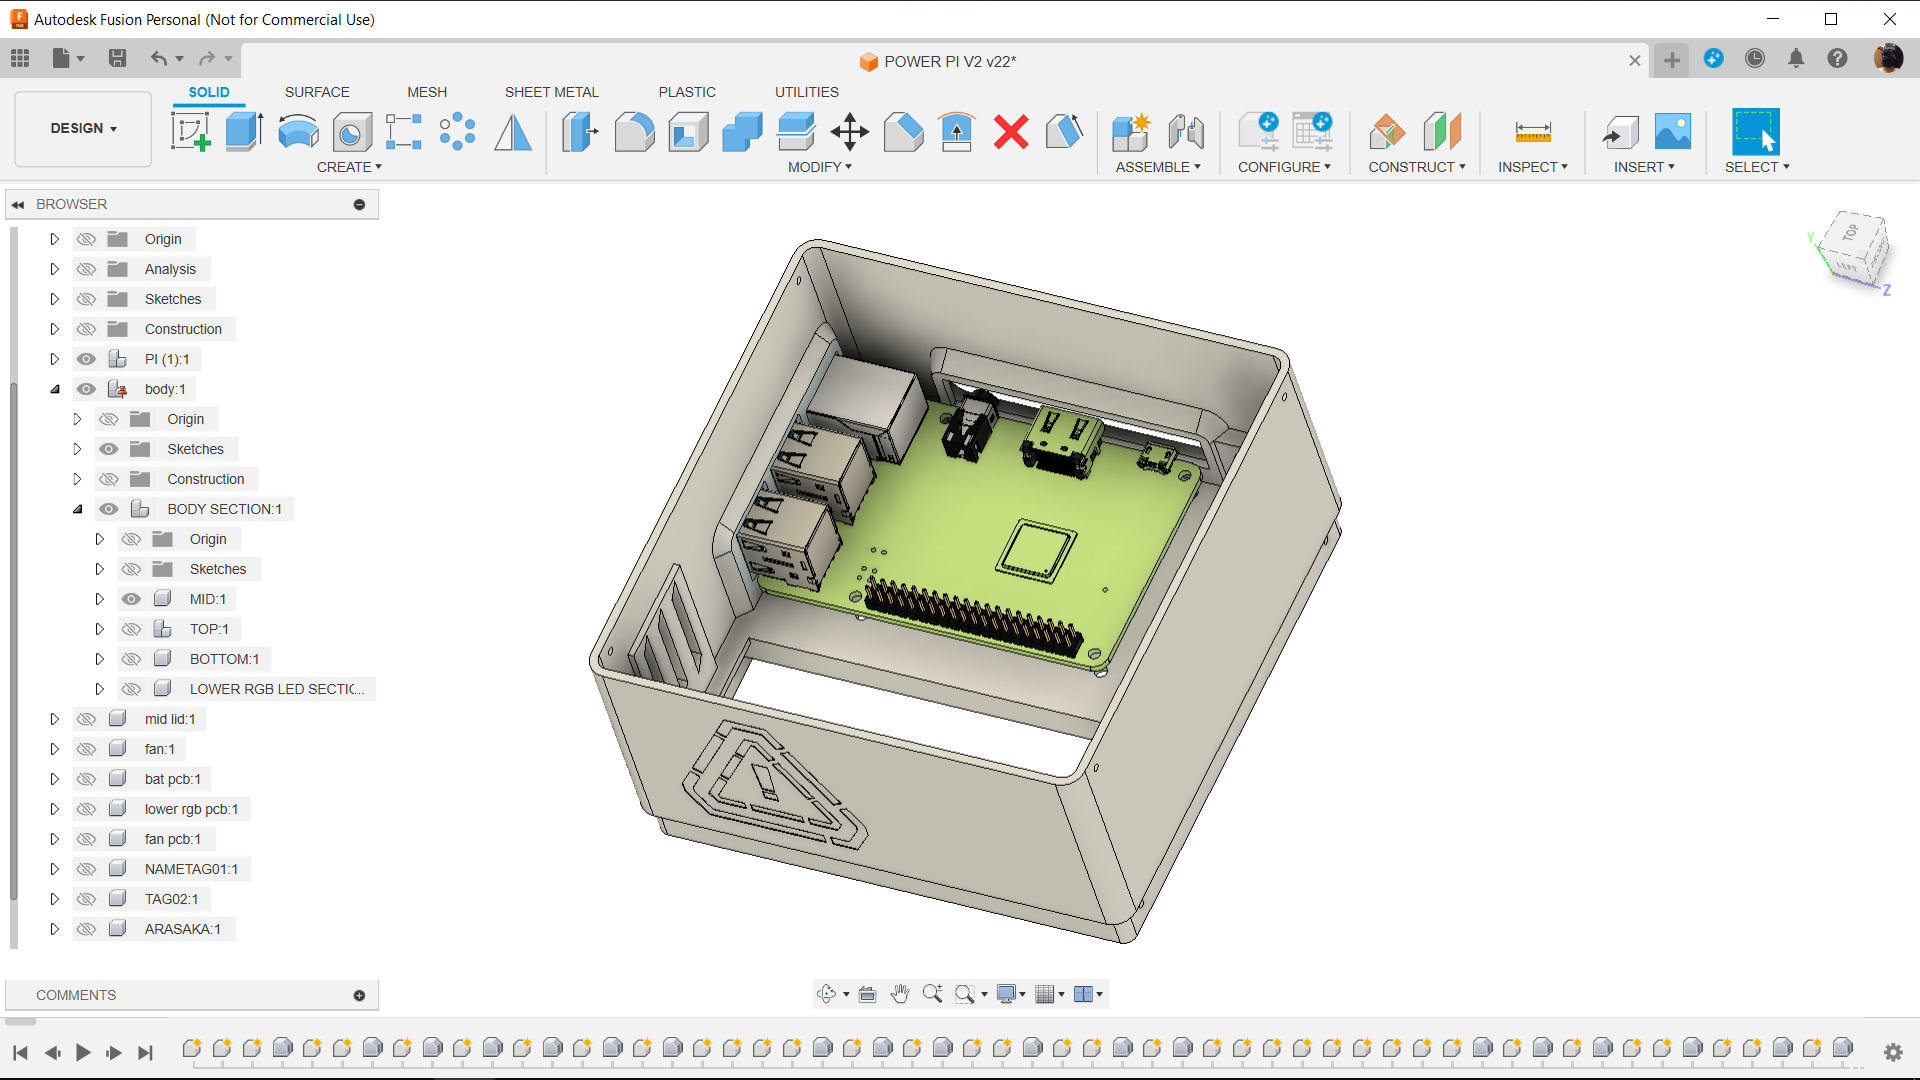Click the red Delete X icon

pyautogui.click(x=1011, y=131)
